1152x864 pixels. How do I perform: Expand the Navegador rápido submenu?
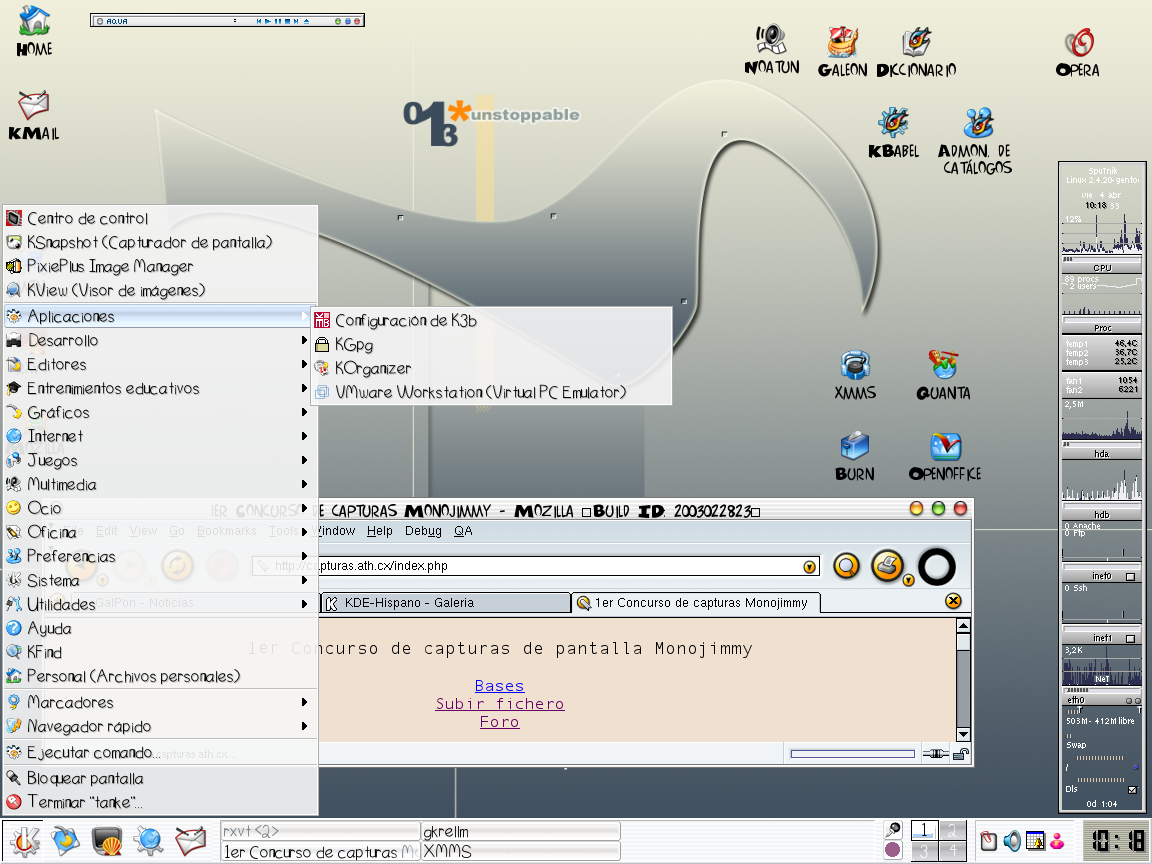click(x=160, y=727)
